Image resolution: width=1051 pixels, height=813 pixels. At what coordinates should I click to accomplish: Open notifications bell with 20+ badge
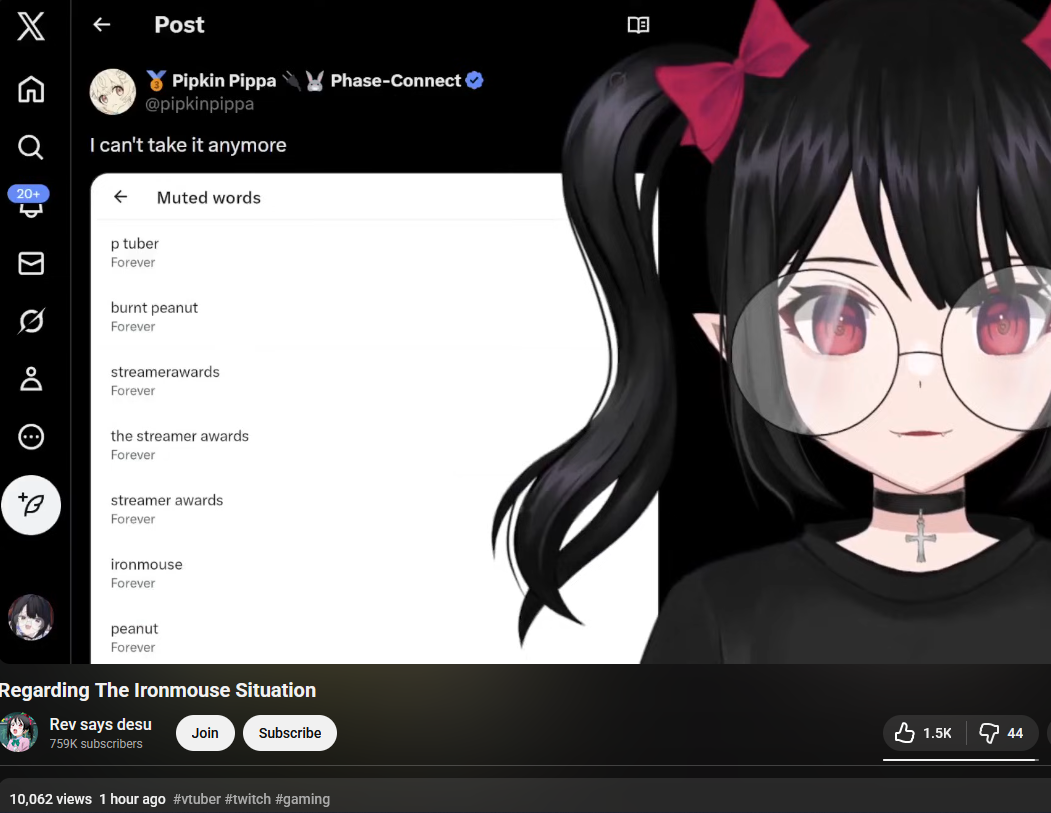[29, 202]
